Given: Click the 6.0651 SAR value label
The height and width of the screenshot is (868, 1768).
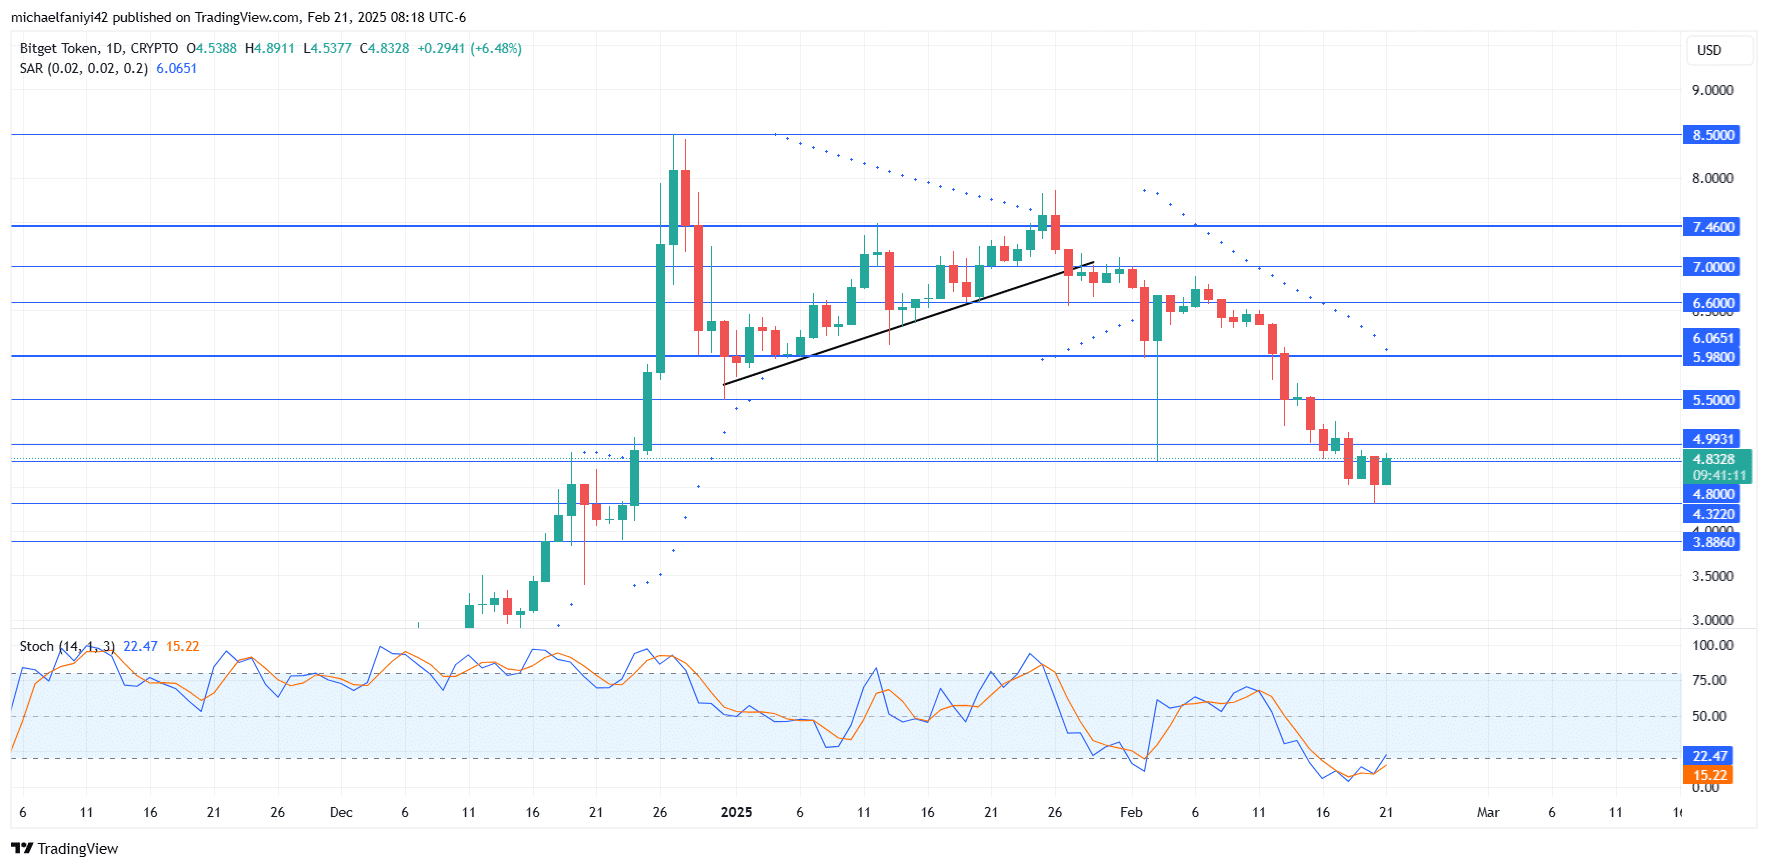Looking at the screenshot, I should (1713, 338).
